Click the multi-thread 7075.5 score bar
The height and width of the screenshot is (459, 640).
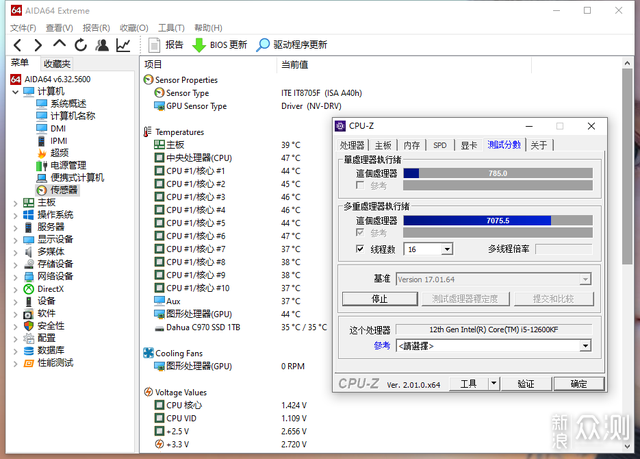pos(498,221)
